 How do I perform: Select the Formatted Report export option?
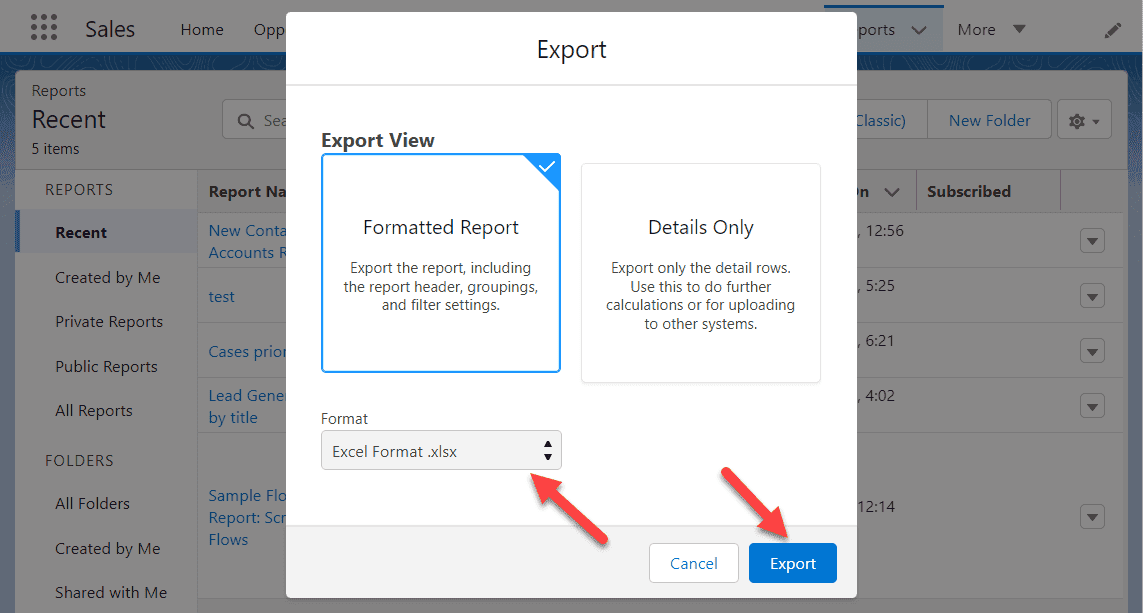tap(441, 263)
